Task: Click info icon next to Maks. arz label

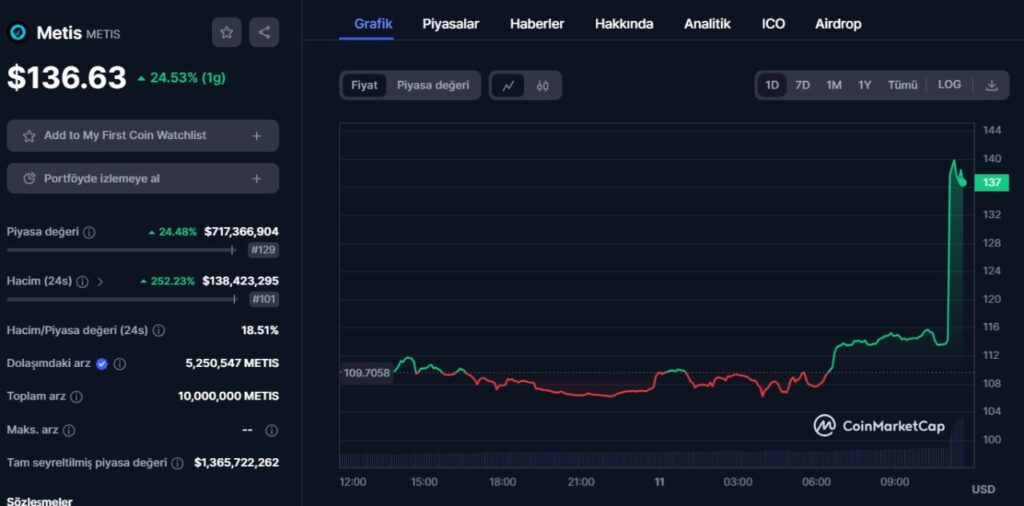Action: [x=69, y=431]
